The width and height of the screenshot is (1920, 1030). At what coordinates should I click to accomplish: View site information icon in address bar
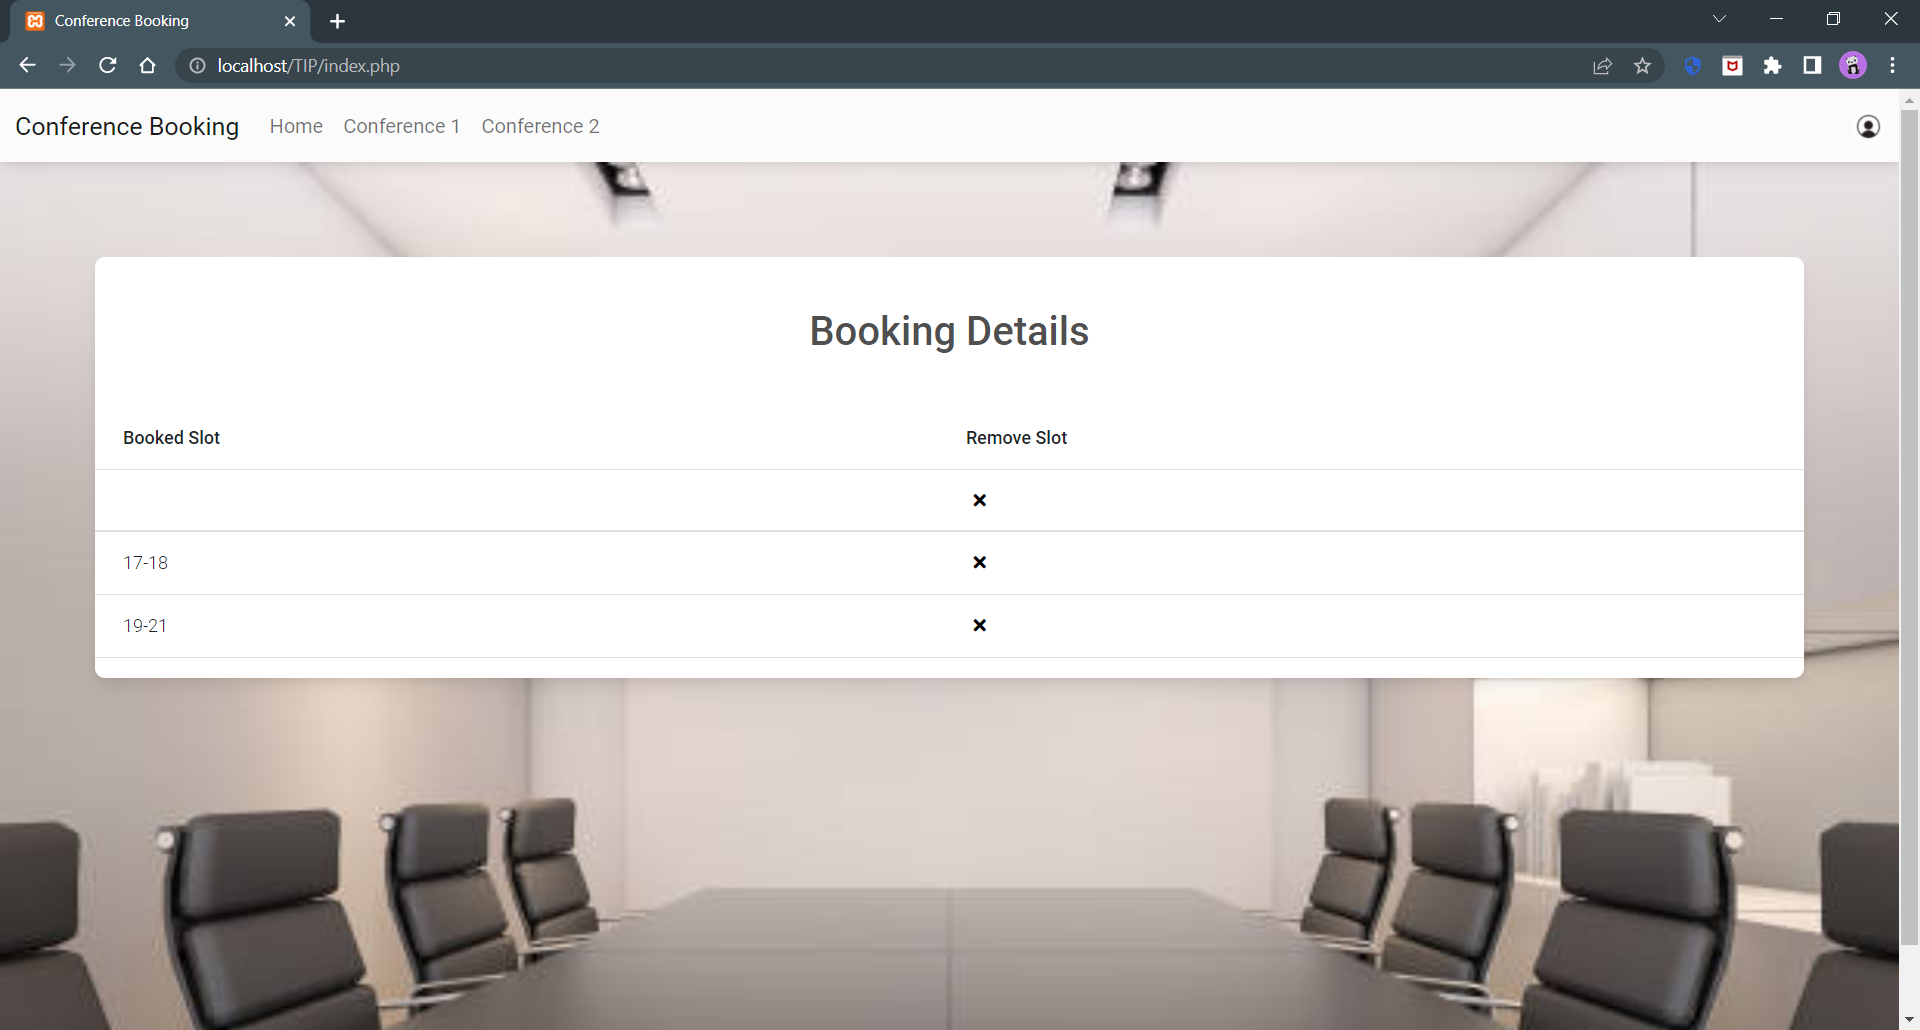click(x=198, y=66)
